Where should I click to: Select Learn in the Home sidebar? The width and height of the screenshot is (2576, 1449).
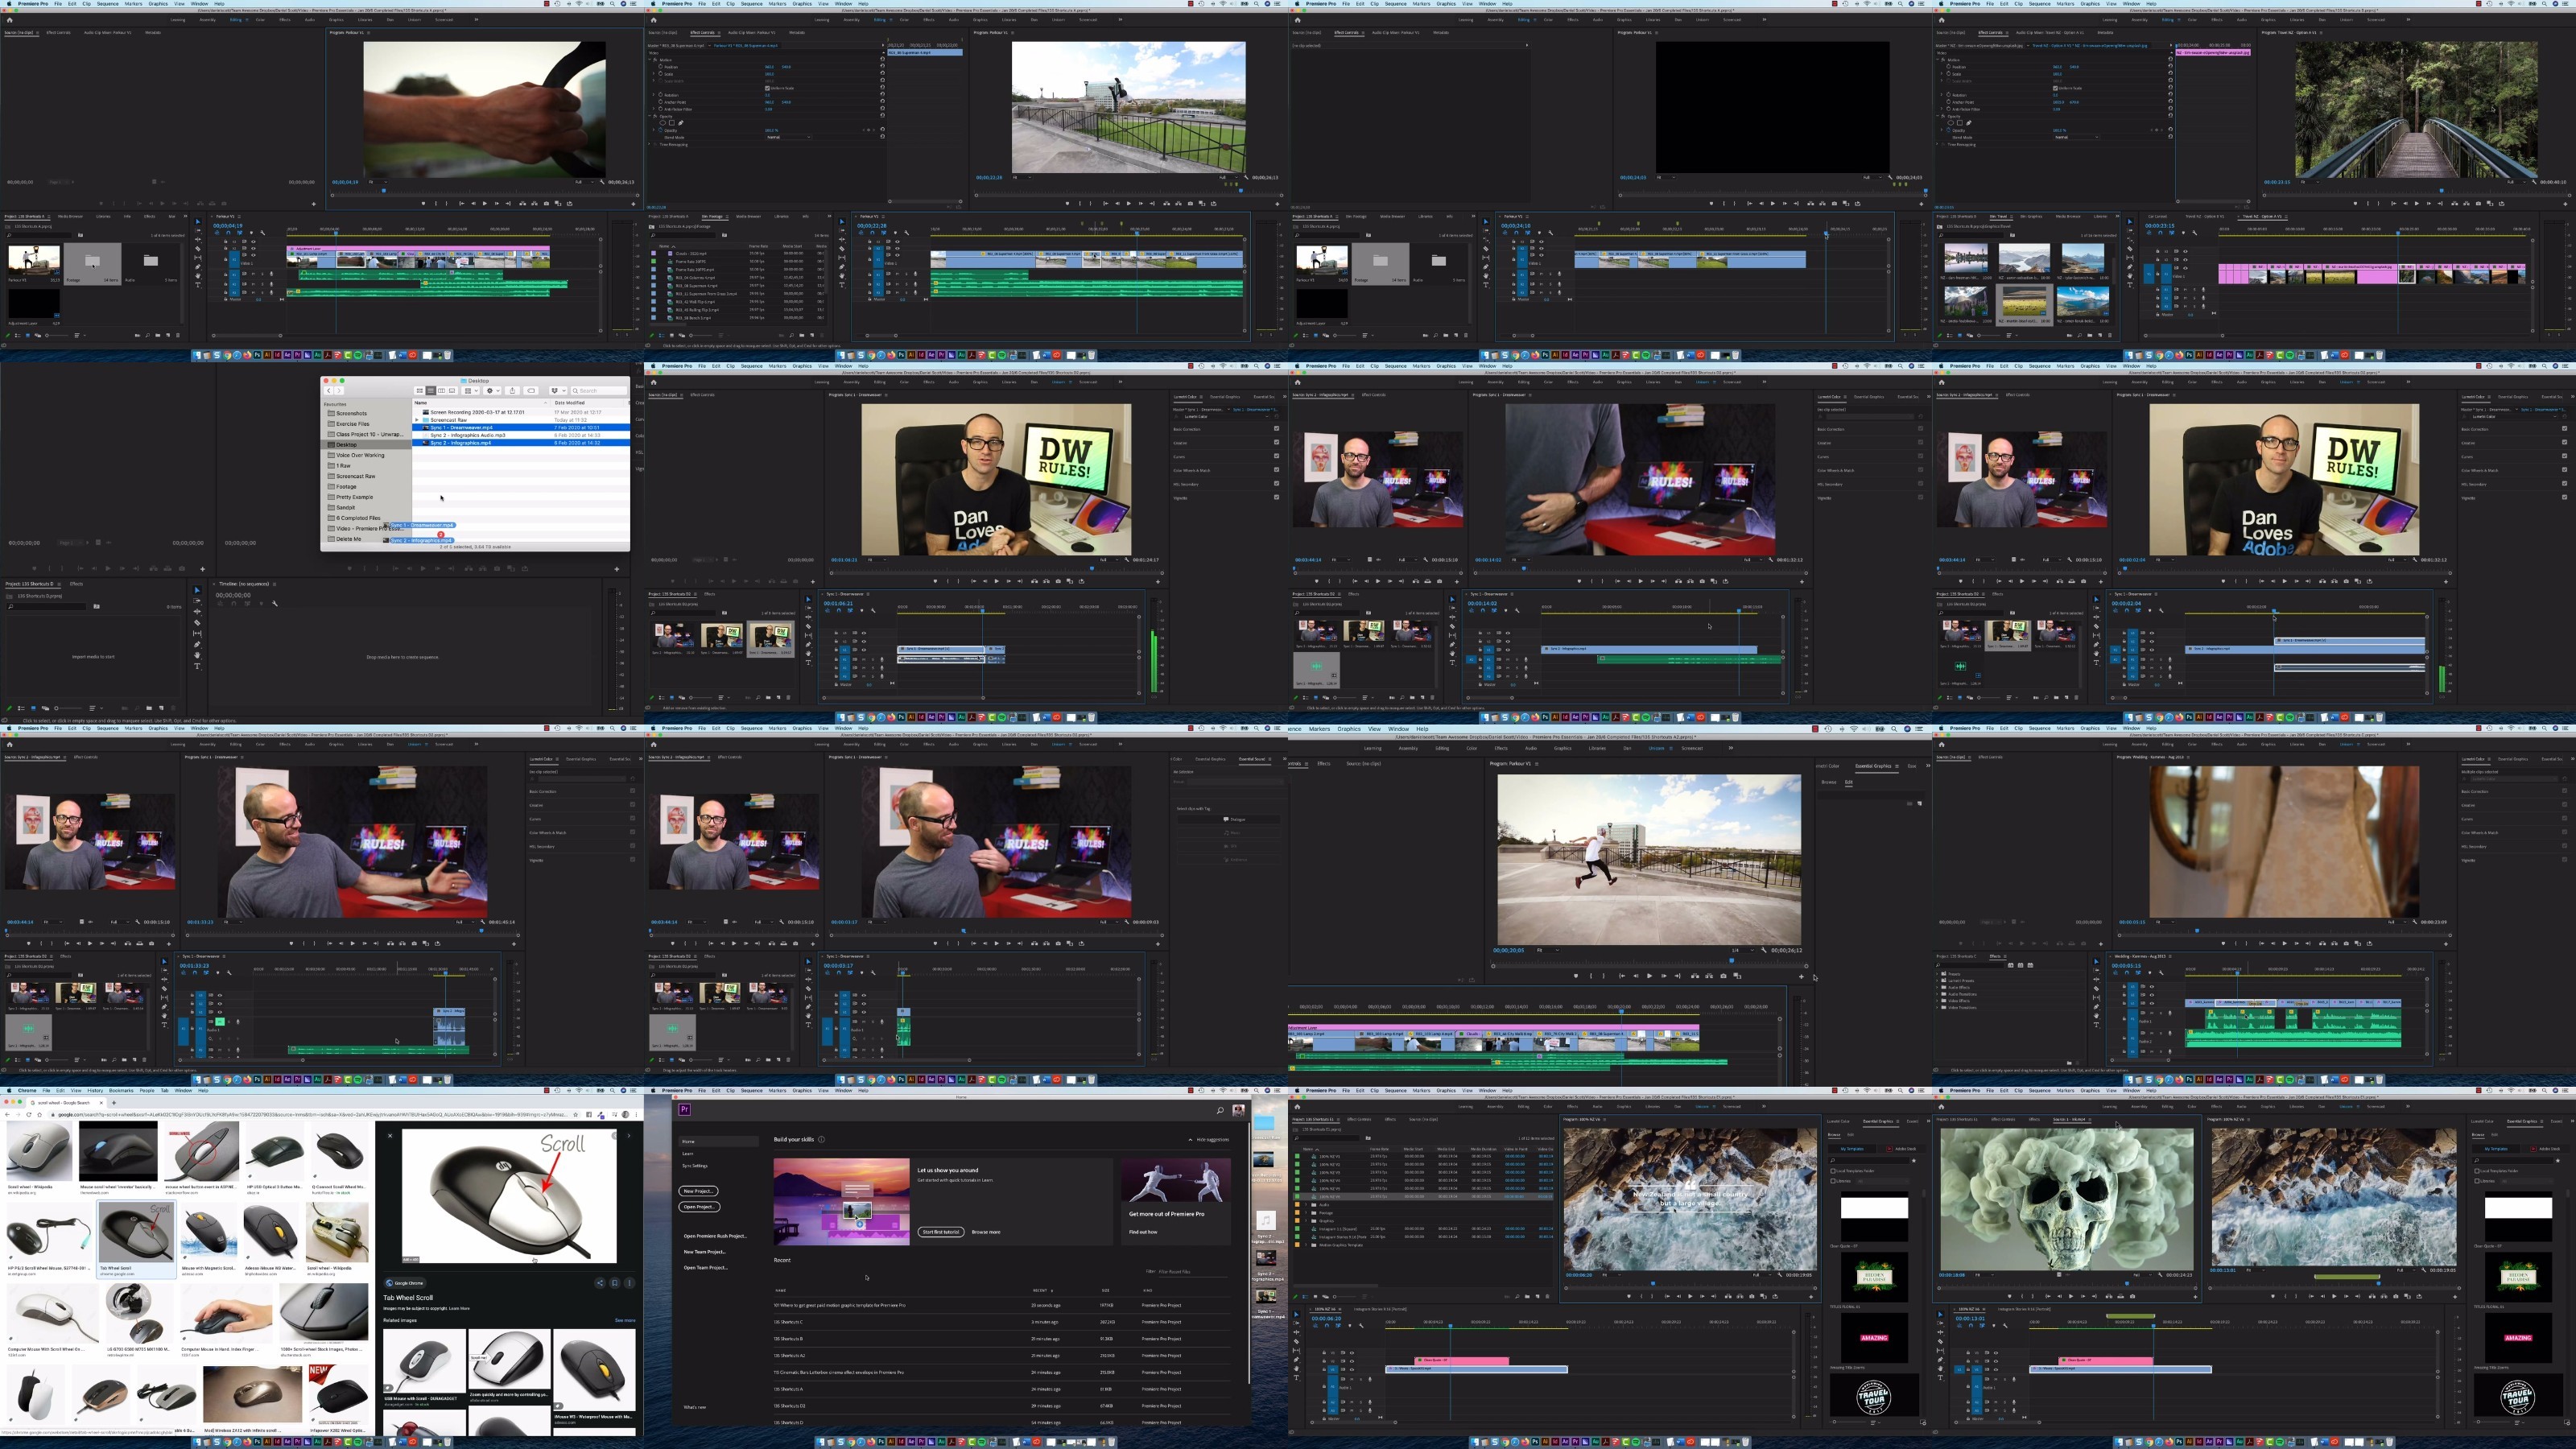(688, 1154)
